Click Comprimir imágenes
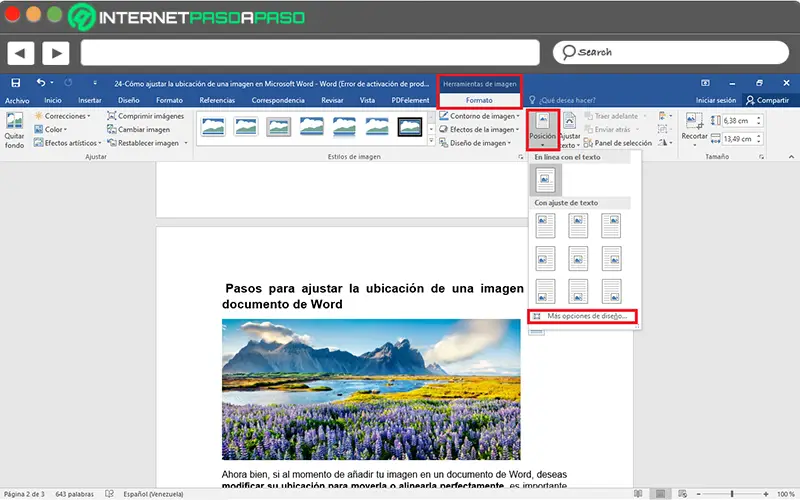The image size is (800, 500). click(x=145, y=116)
